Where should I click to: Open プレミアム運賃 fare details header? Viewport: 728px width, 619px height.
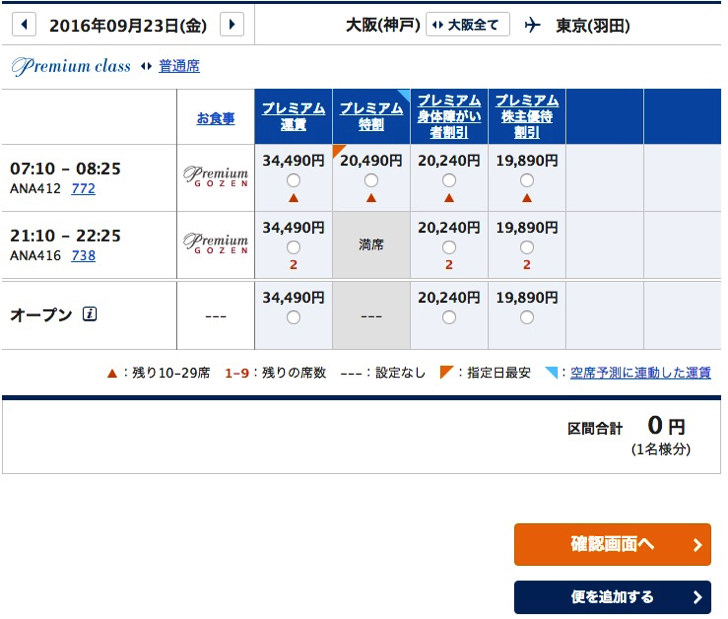[x=293, y=116]
